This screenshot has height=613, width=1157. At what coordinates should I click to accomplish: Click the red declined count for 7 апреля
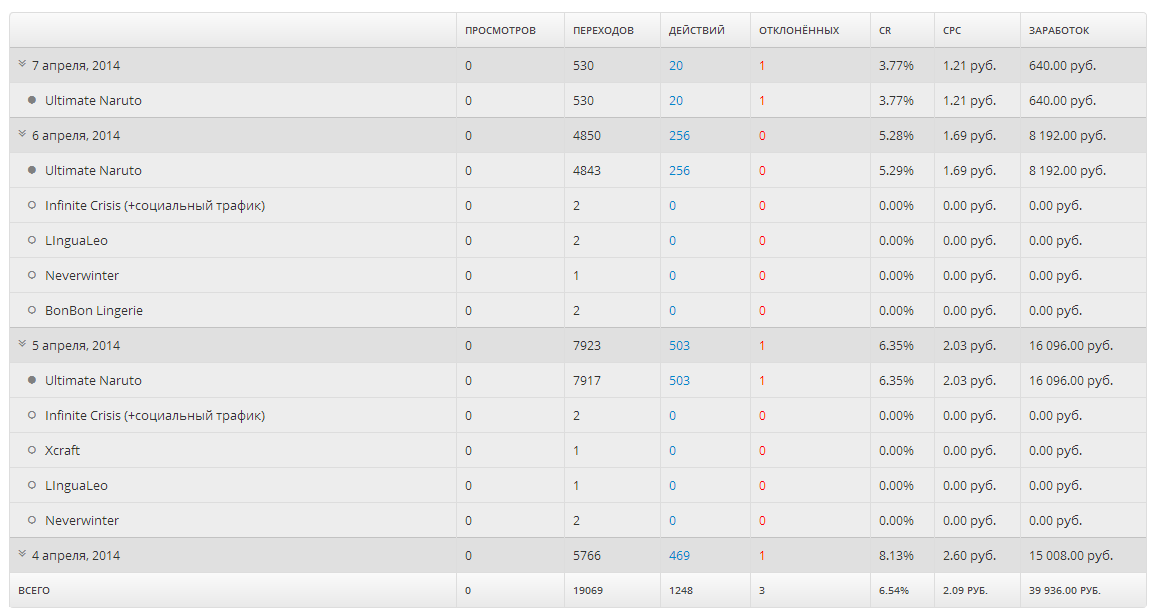[x=762, y=65]
